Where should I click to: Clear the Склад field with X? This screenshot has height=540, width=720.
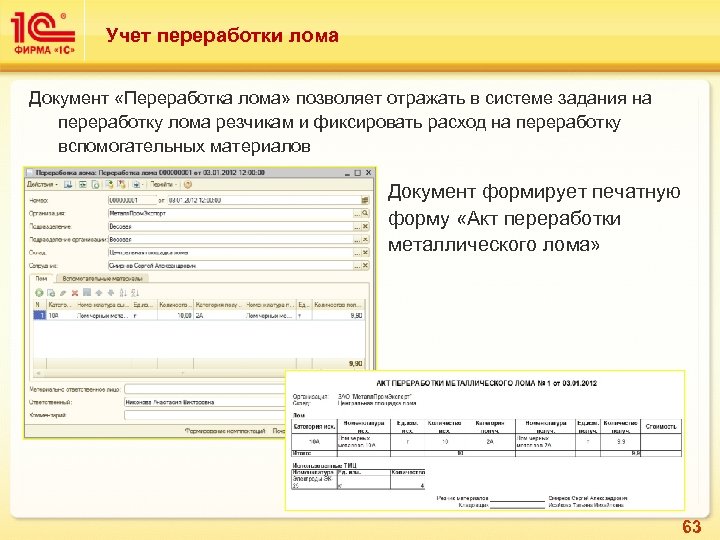[x=365, y=253]
